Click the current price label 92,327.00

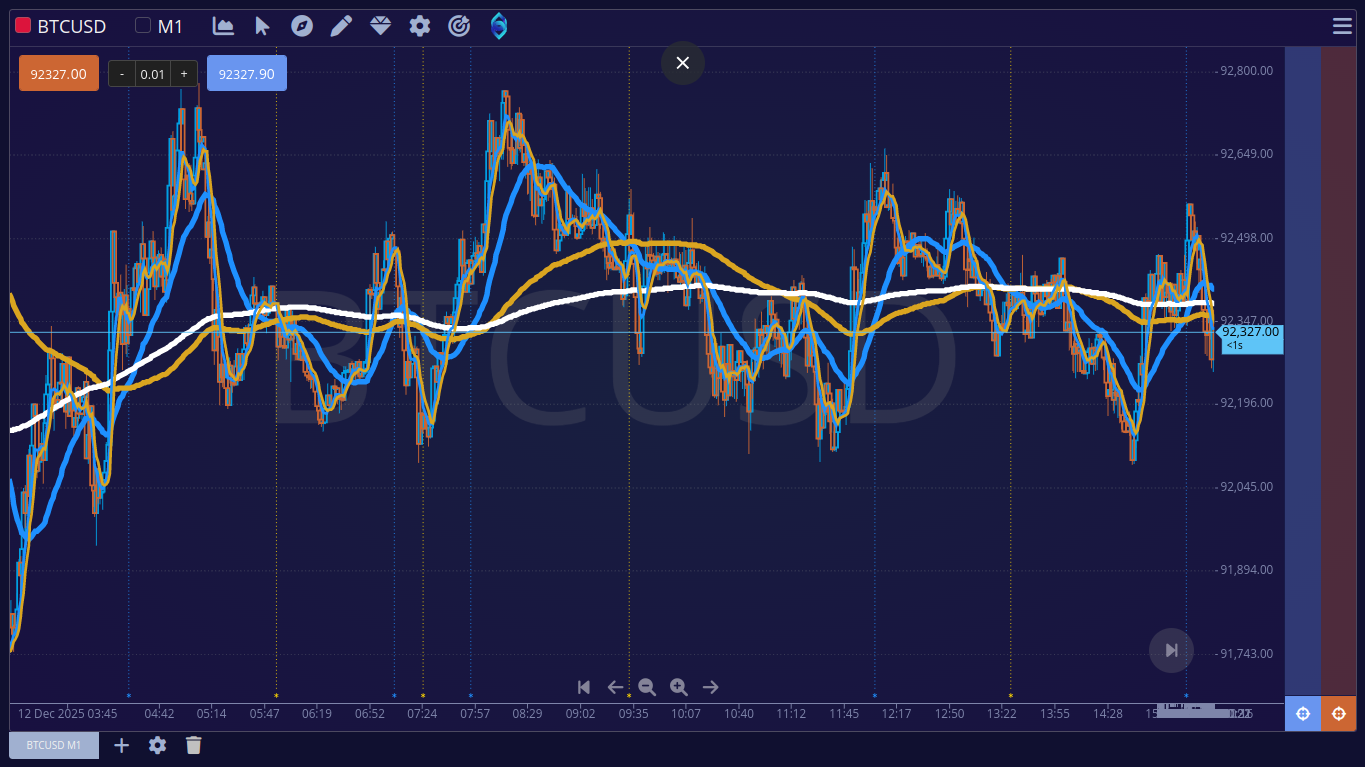click(x=1250, y=337)
